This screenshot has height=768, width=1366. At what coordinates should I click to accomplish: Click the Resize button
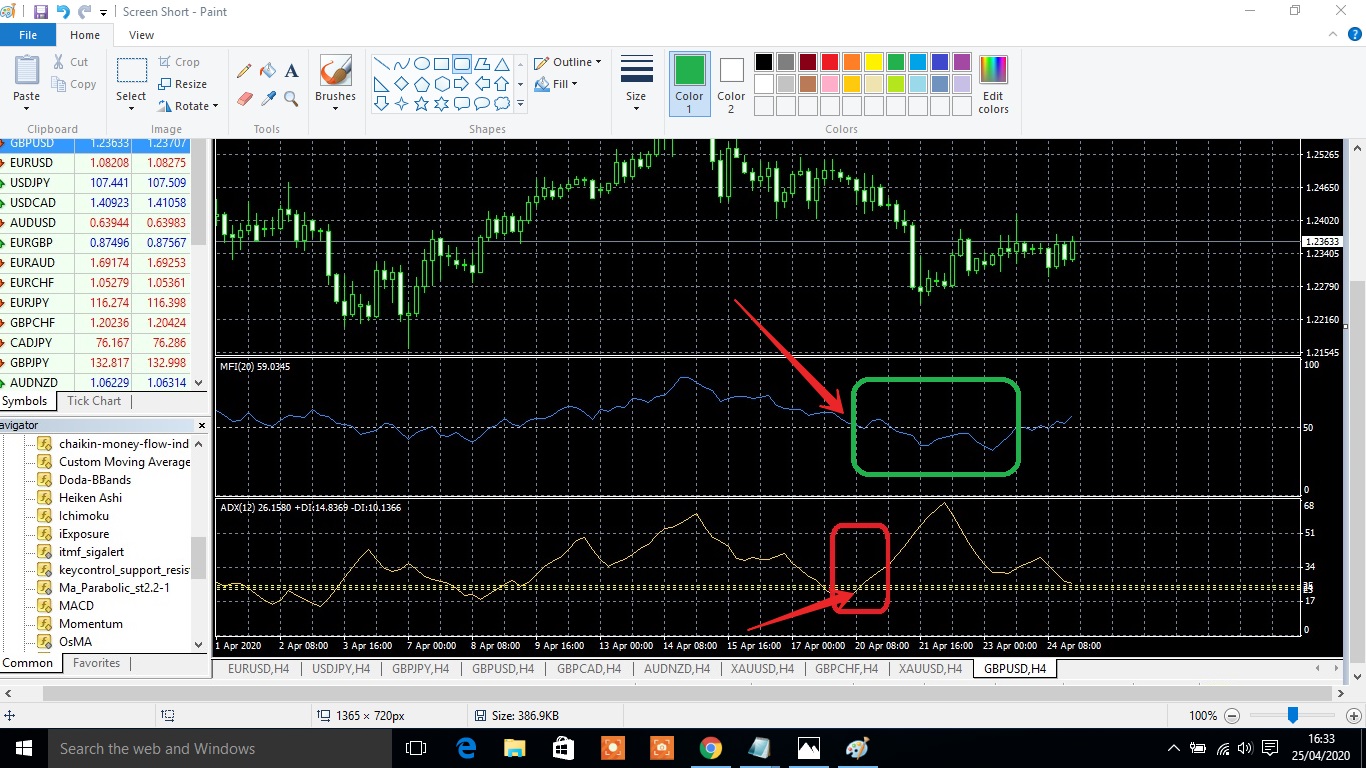pos(185,84)
